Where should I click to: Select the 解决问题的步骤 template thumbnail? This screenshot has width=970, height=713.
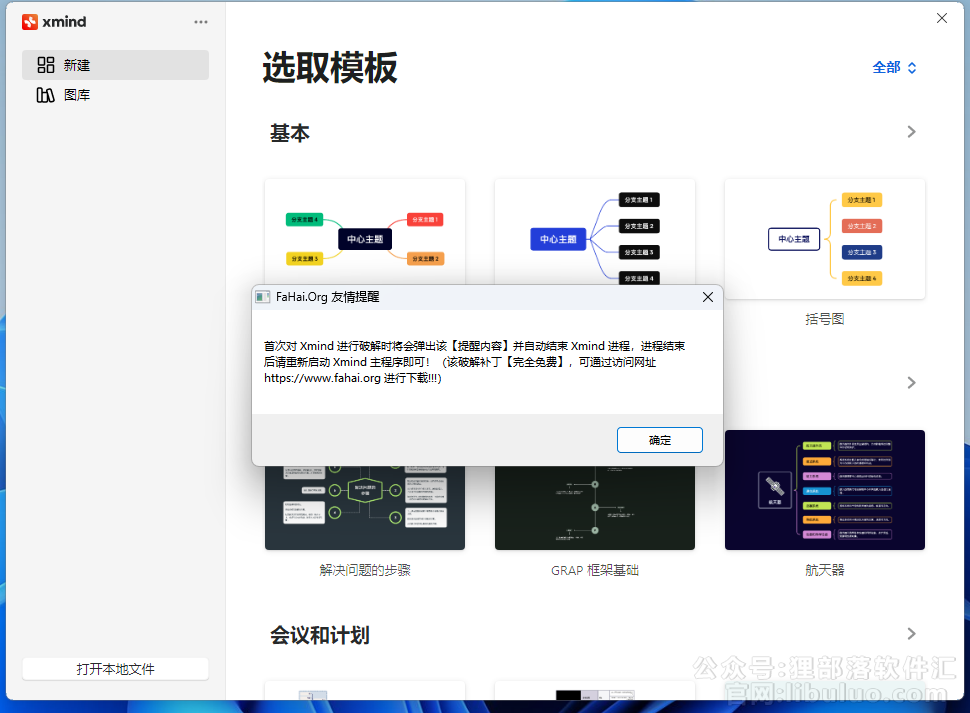coord(365,508)
